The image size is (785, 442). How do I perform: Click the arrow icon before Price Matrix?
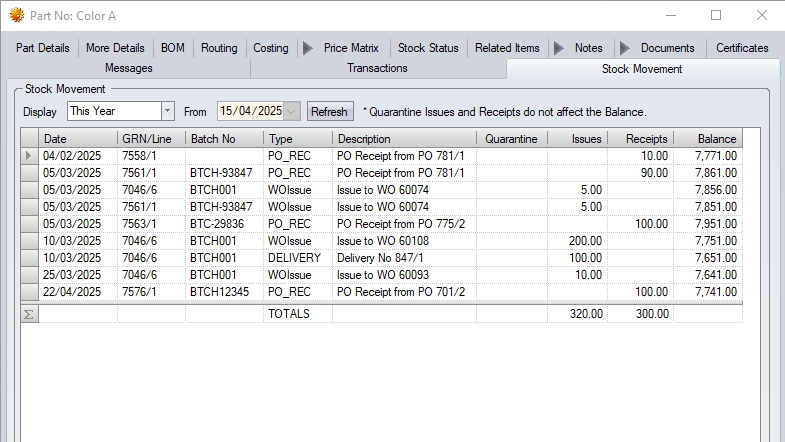pyautogui.click(x=308, y=48)
